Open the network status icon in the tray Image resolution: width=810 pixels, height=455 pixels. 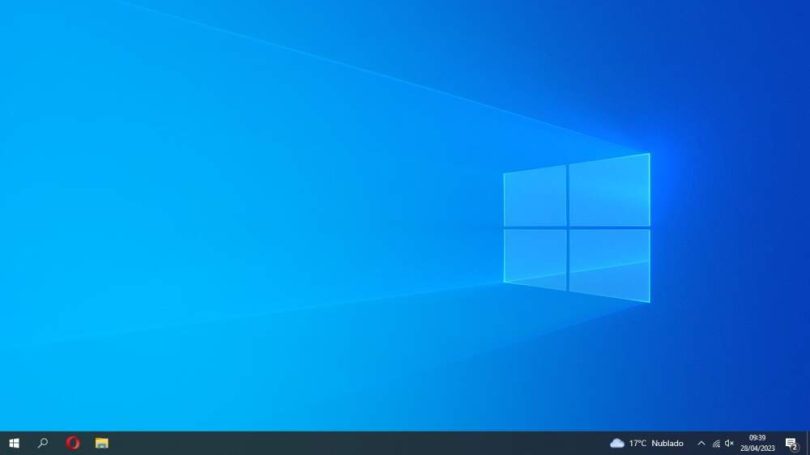click(715, 443)
